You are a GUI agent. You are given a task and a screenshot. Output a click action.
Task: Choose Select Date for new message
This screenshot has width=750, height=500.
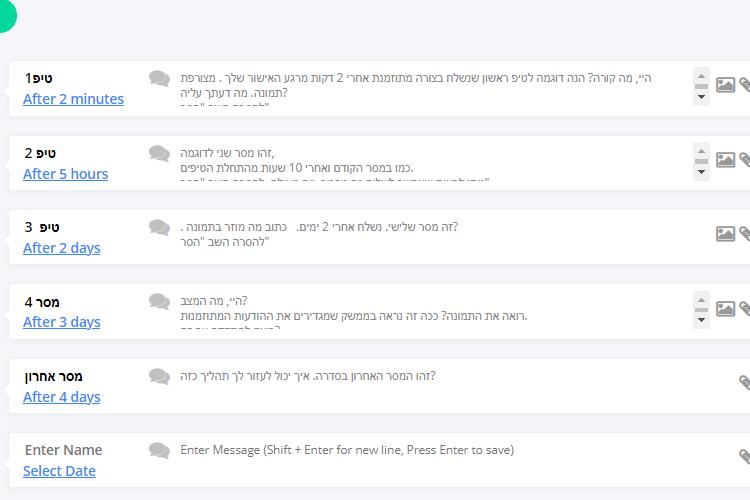coord(59,471)
